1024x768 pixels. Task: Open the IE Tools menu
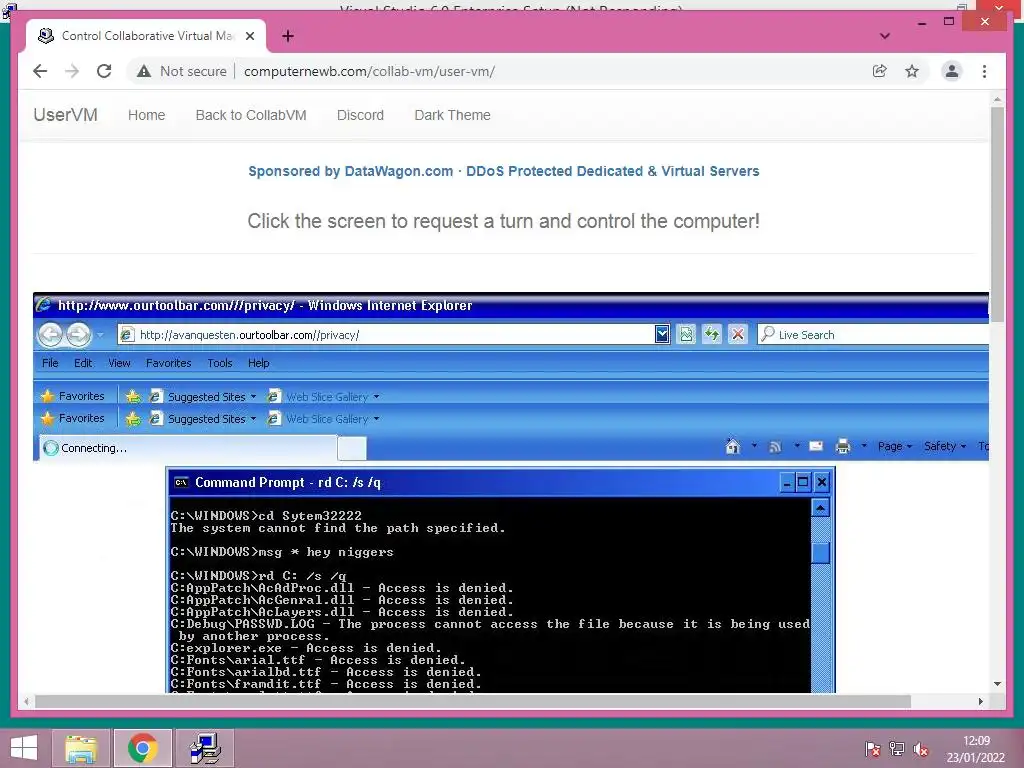220,363
